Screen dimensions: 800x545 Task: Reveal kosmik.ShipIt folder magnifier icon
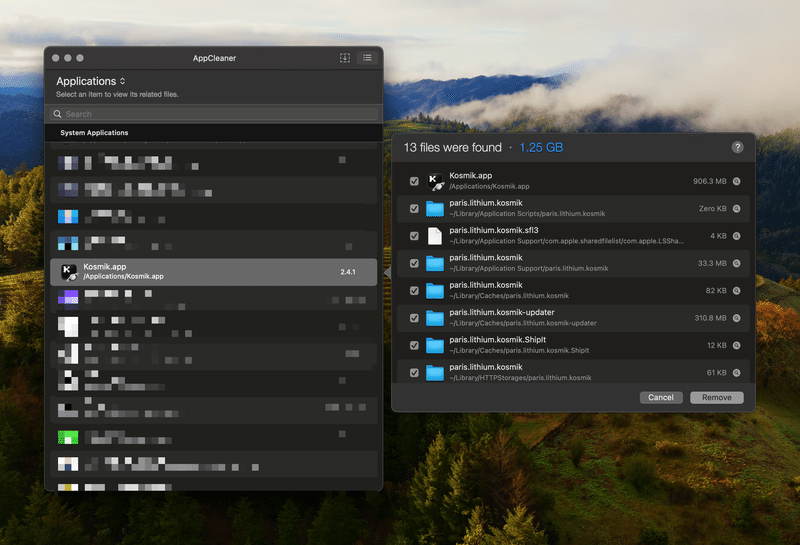[x=737, y=345]
